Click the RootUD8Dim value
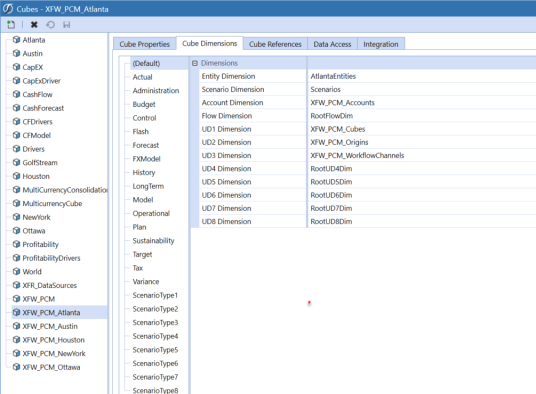536x394 pixels. coord(331,221)
